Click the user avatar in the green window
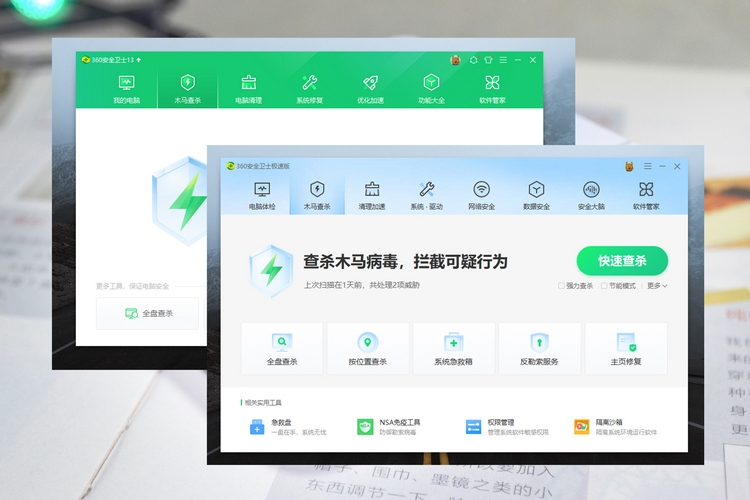The image size is (750, 500). (455, 60)
